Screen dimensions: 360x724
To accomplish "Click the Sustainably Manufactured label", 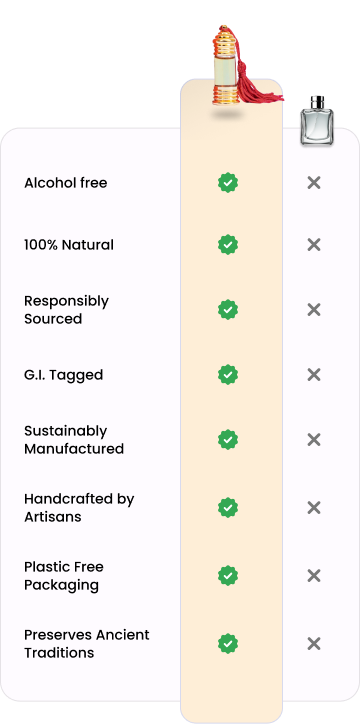I will (74, 440).
